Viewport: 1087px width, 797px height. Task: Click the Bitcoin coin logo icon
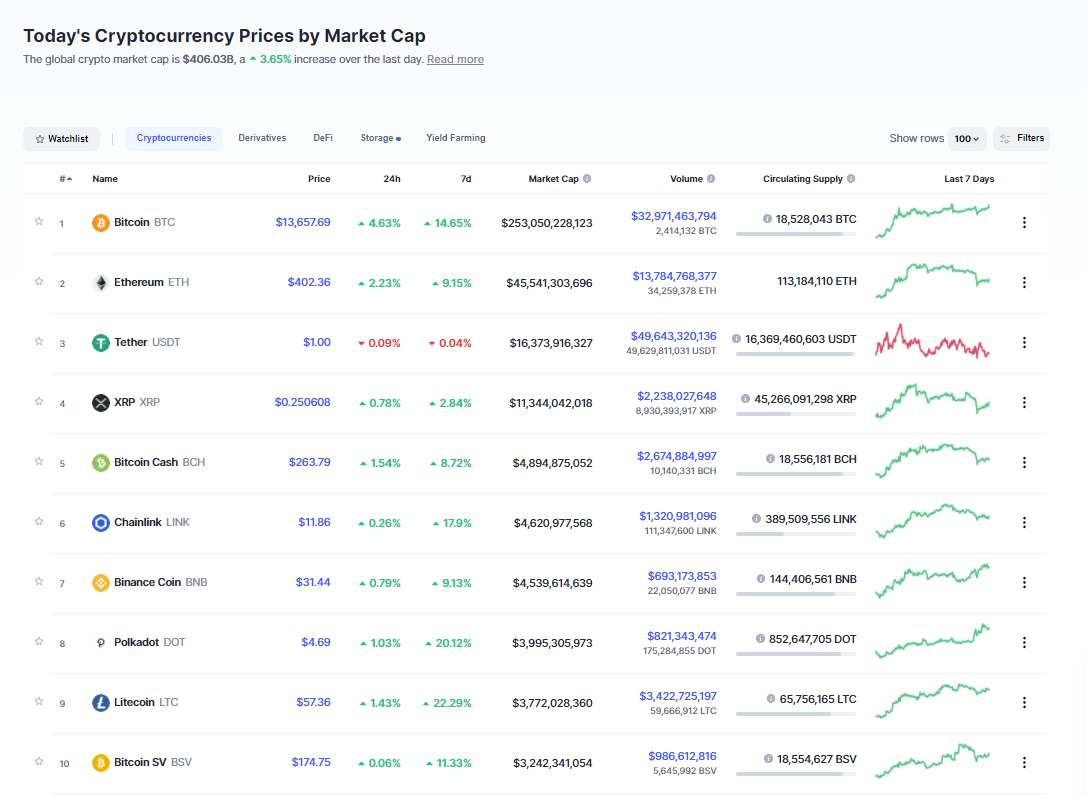click(x=101, y=222)
